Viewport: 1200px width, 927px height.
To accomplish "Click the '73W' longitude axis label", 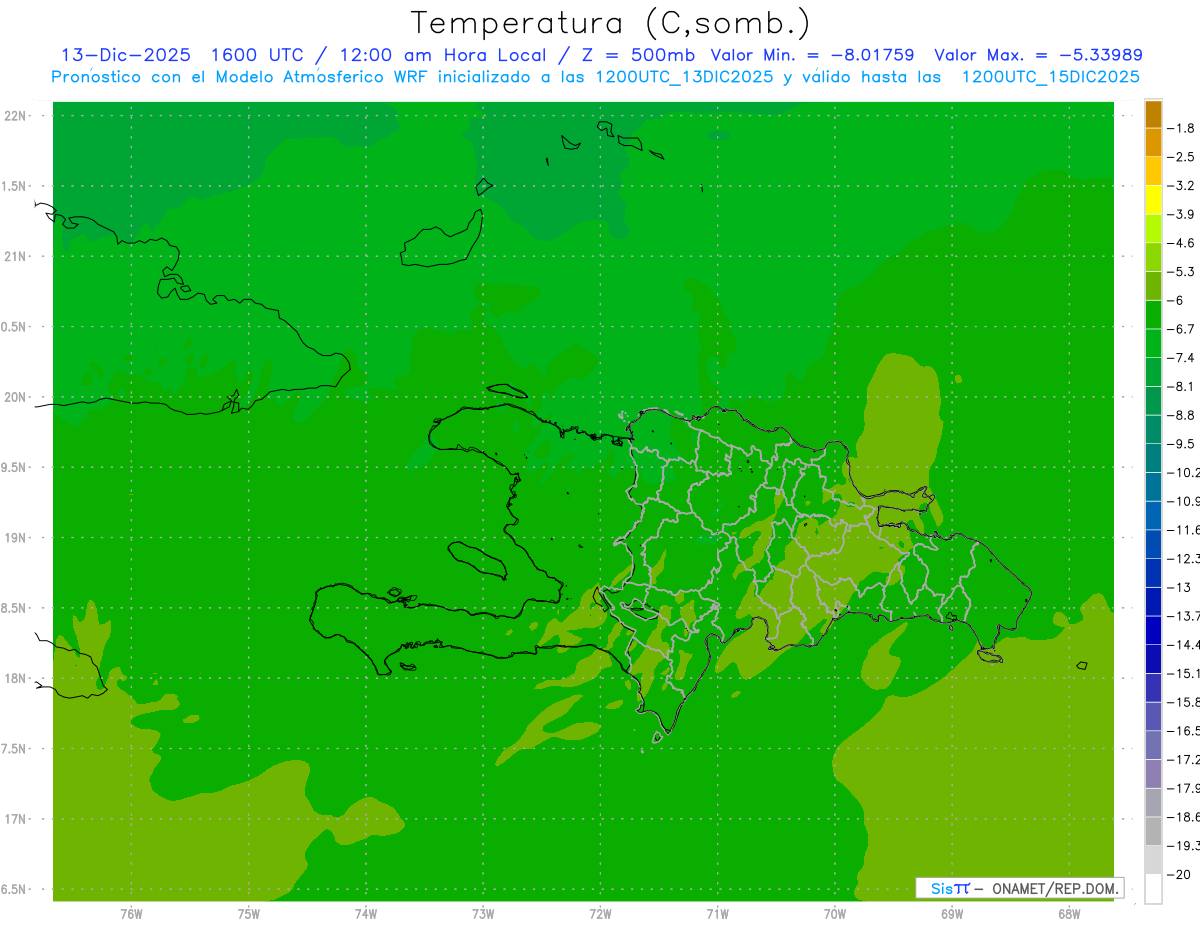I will click(x=483, y=914).
